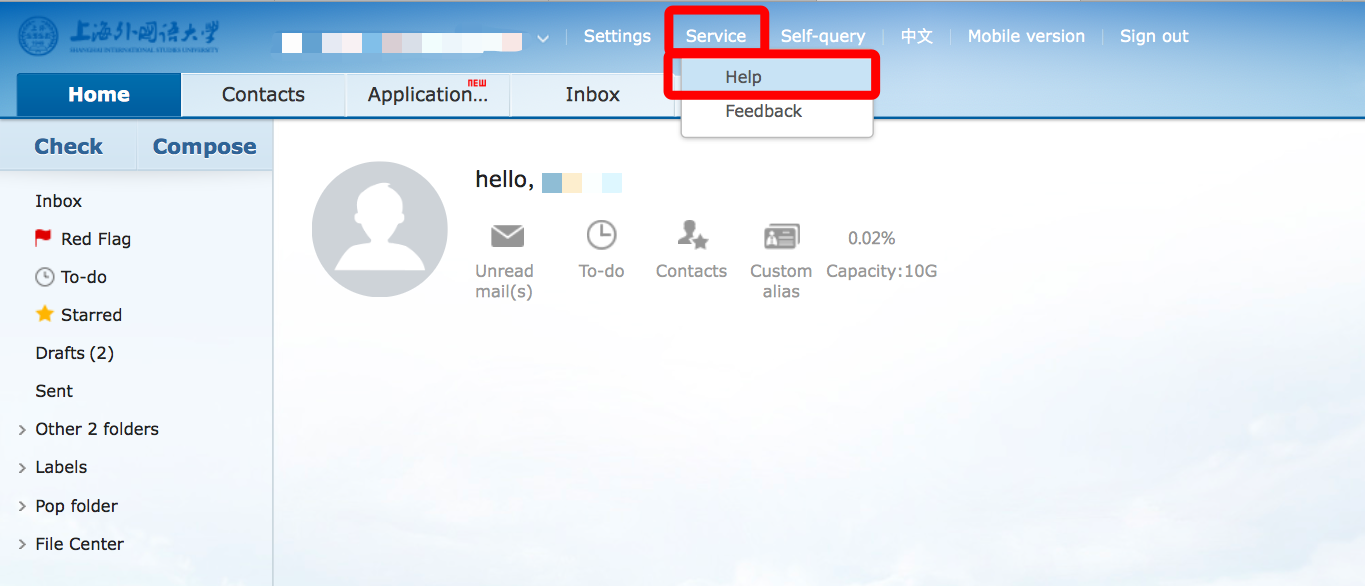Select Help from the Service menu

743,77
